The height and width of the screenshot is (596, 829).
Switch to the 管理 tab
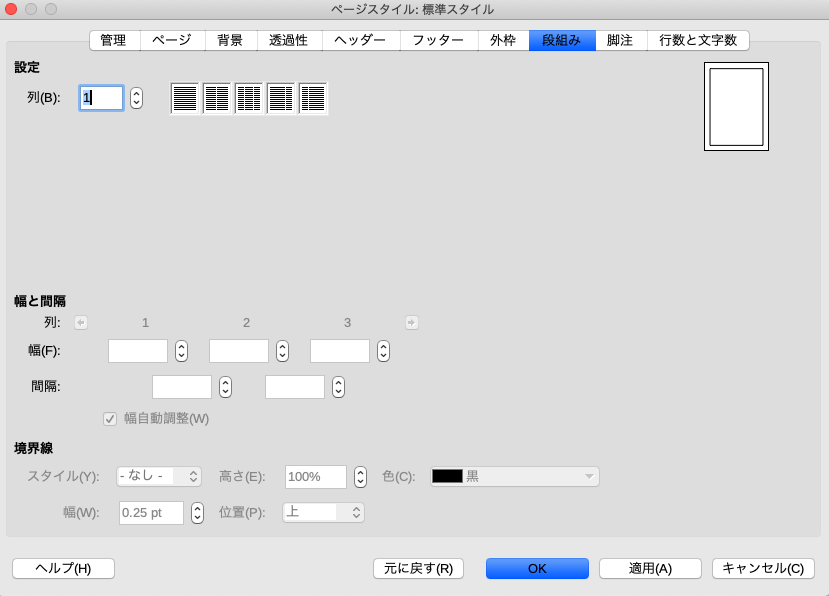click(x=115, y=40)
